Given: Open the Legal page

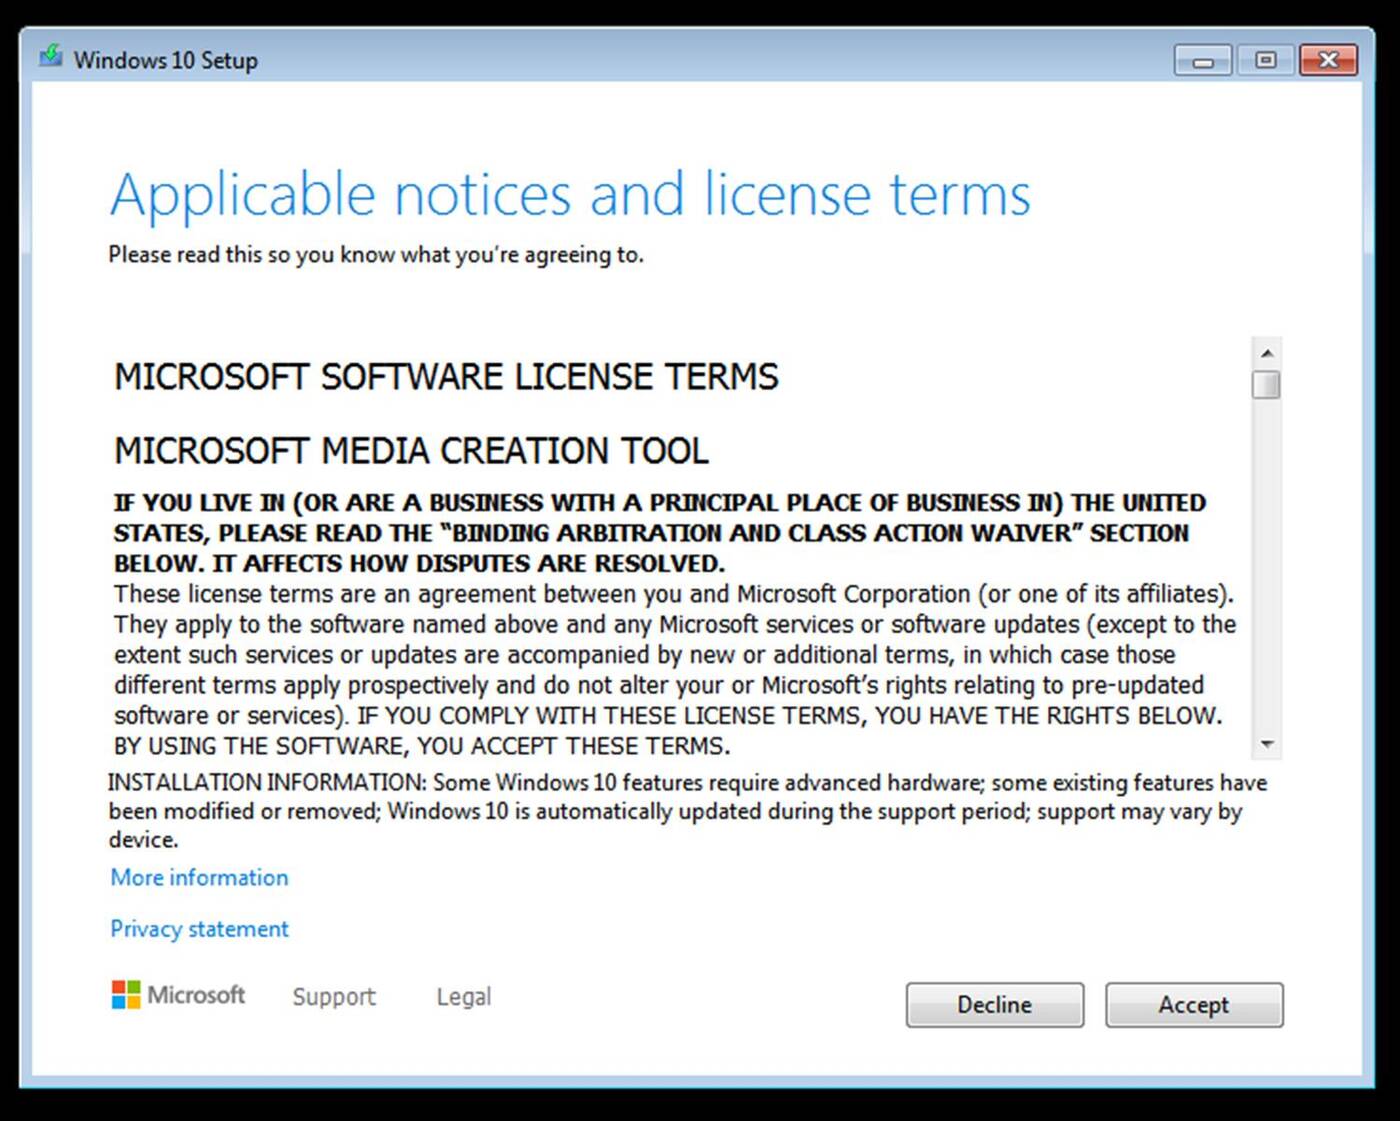Looking at the screenshot, I should [463, 996].
